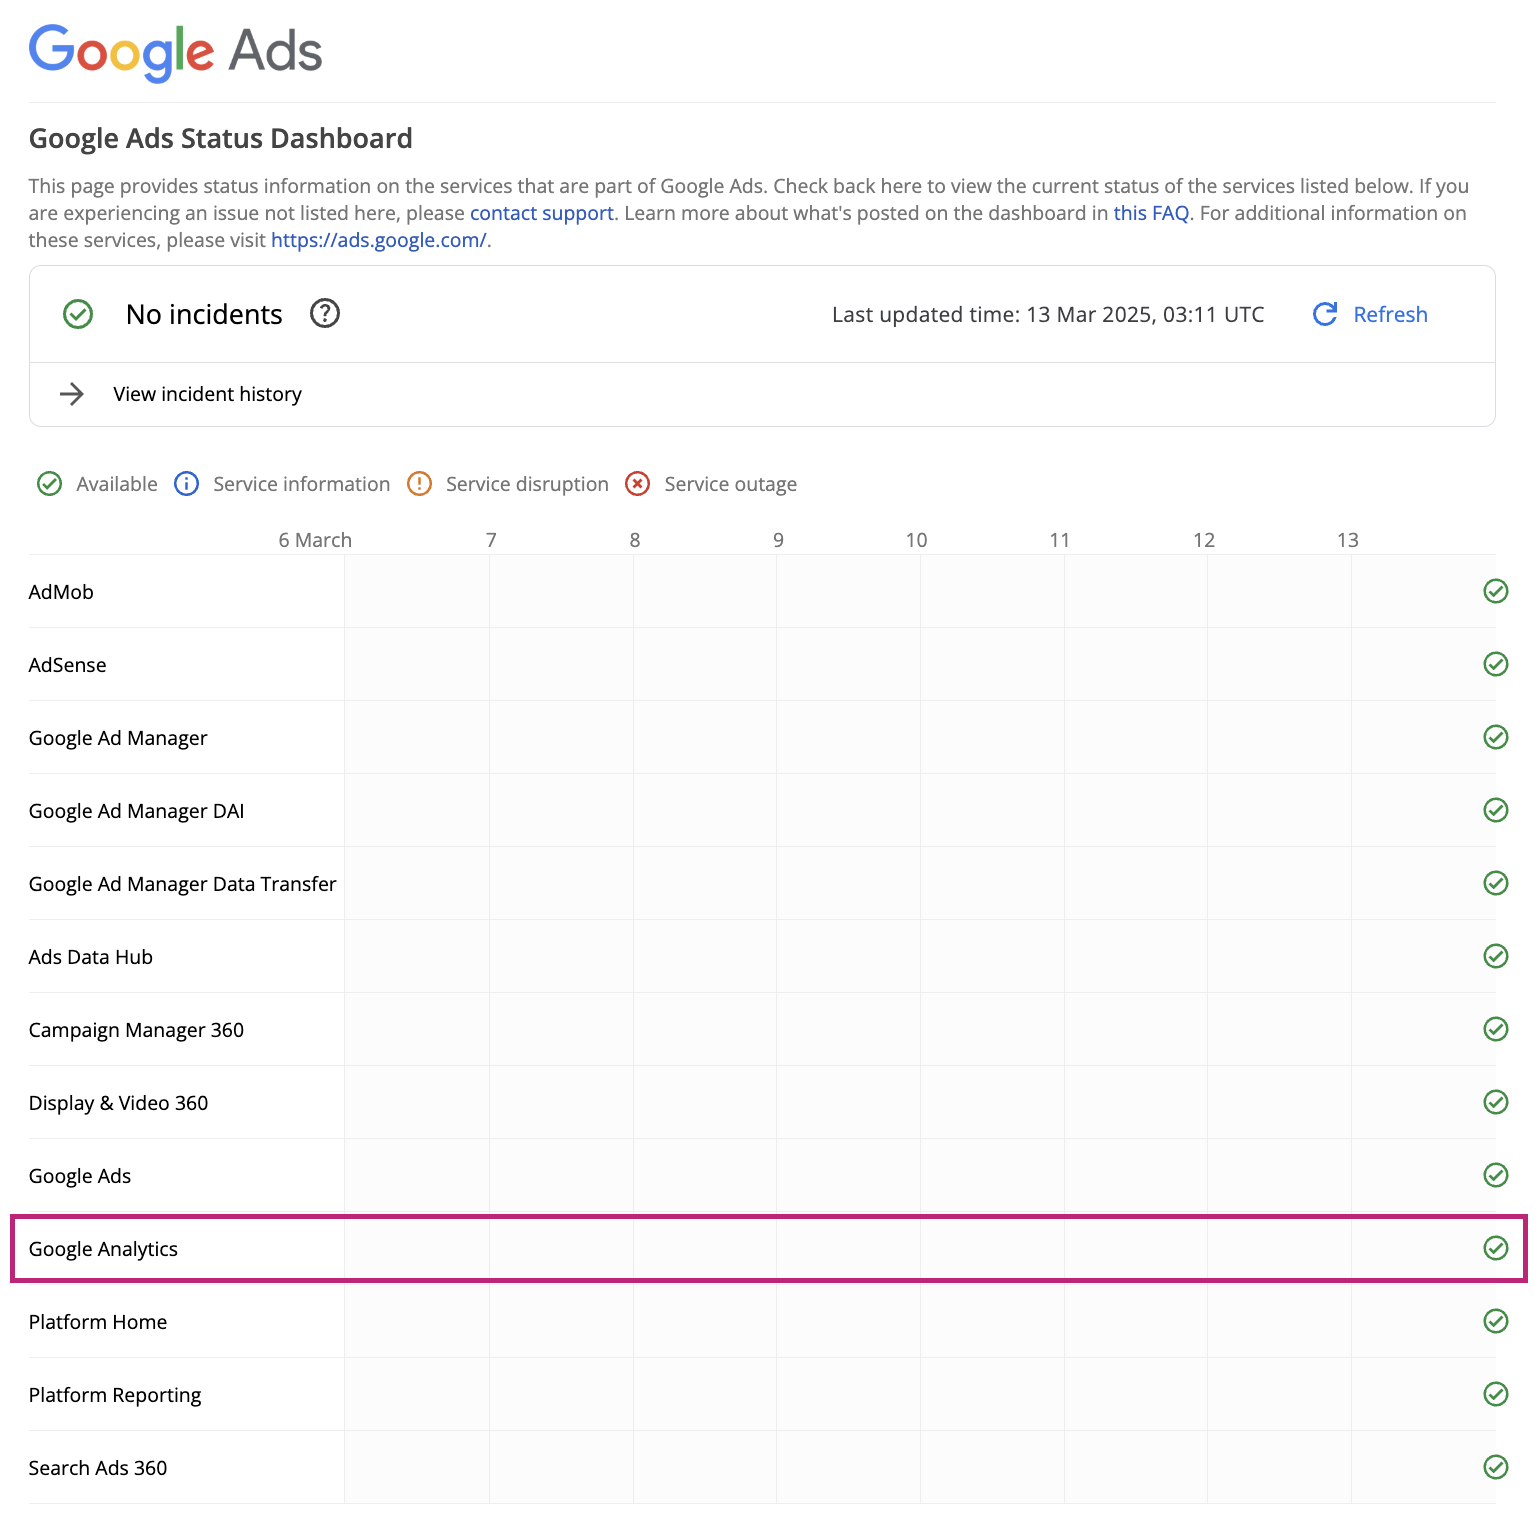Click Campaign Manager 360 status checkmark
This screenshot has height=1520, width=1540.
pos(1495,1029)
